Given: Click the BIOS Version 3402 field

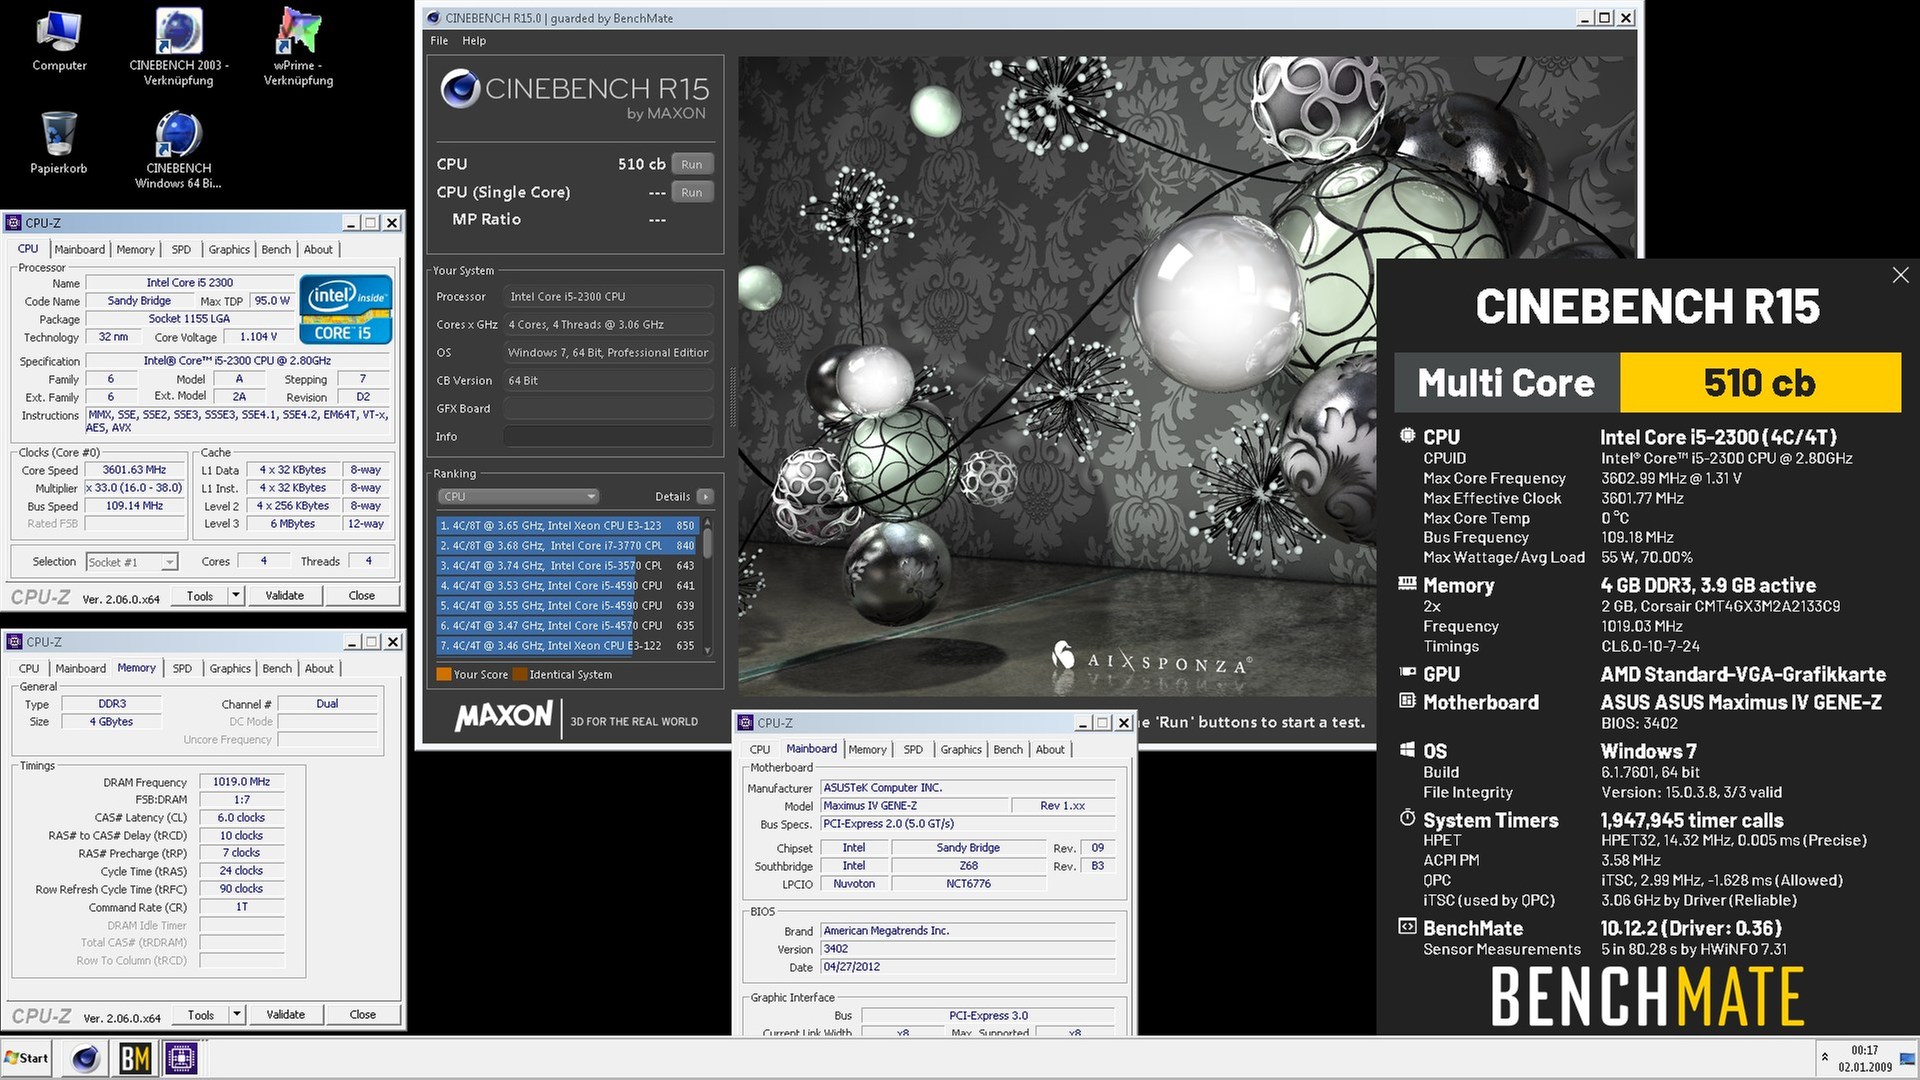Looking at the screenshot, I should 967,949.
